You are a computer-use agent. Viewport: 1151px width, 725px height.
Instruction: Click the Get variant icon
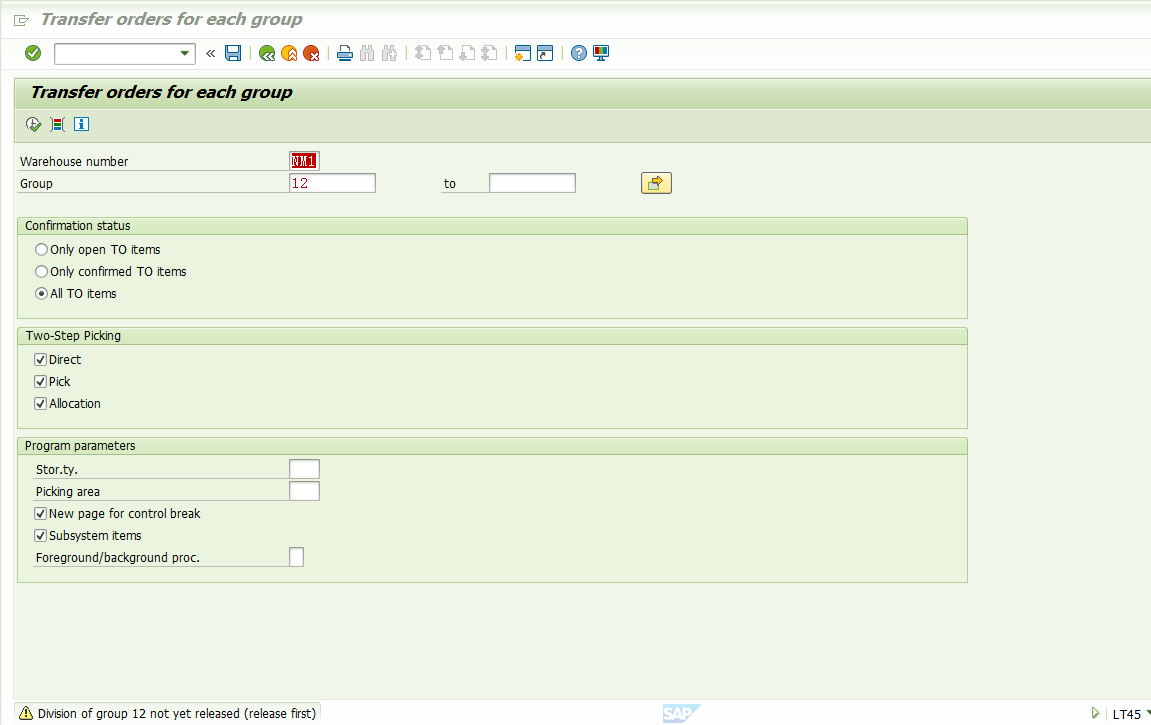pos(58,124)
